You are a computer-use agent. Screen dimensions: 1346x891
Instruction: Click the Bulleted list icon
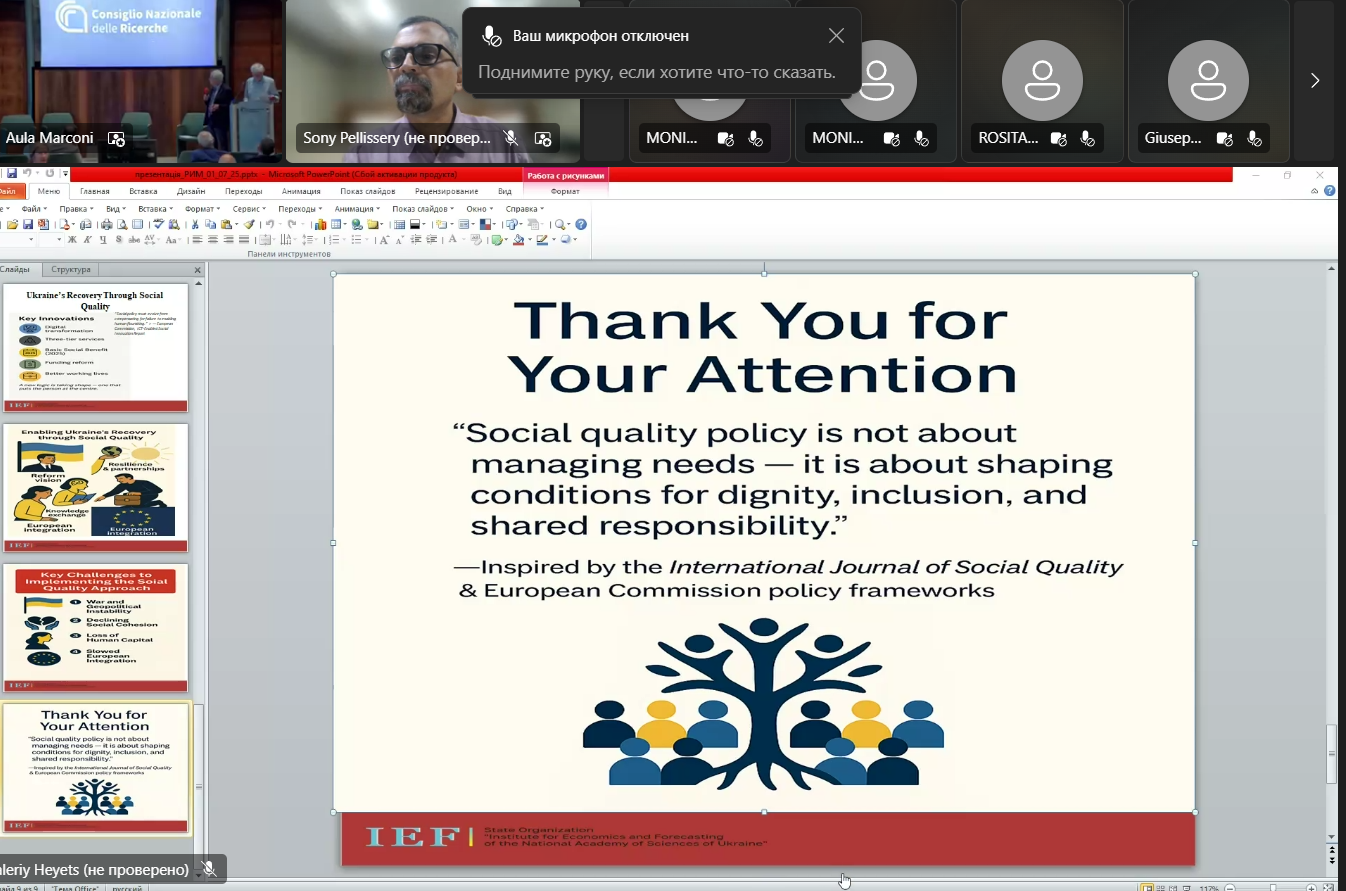coord(357,240)
